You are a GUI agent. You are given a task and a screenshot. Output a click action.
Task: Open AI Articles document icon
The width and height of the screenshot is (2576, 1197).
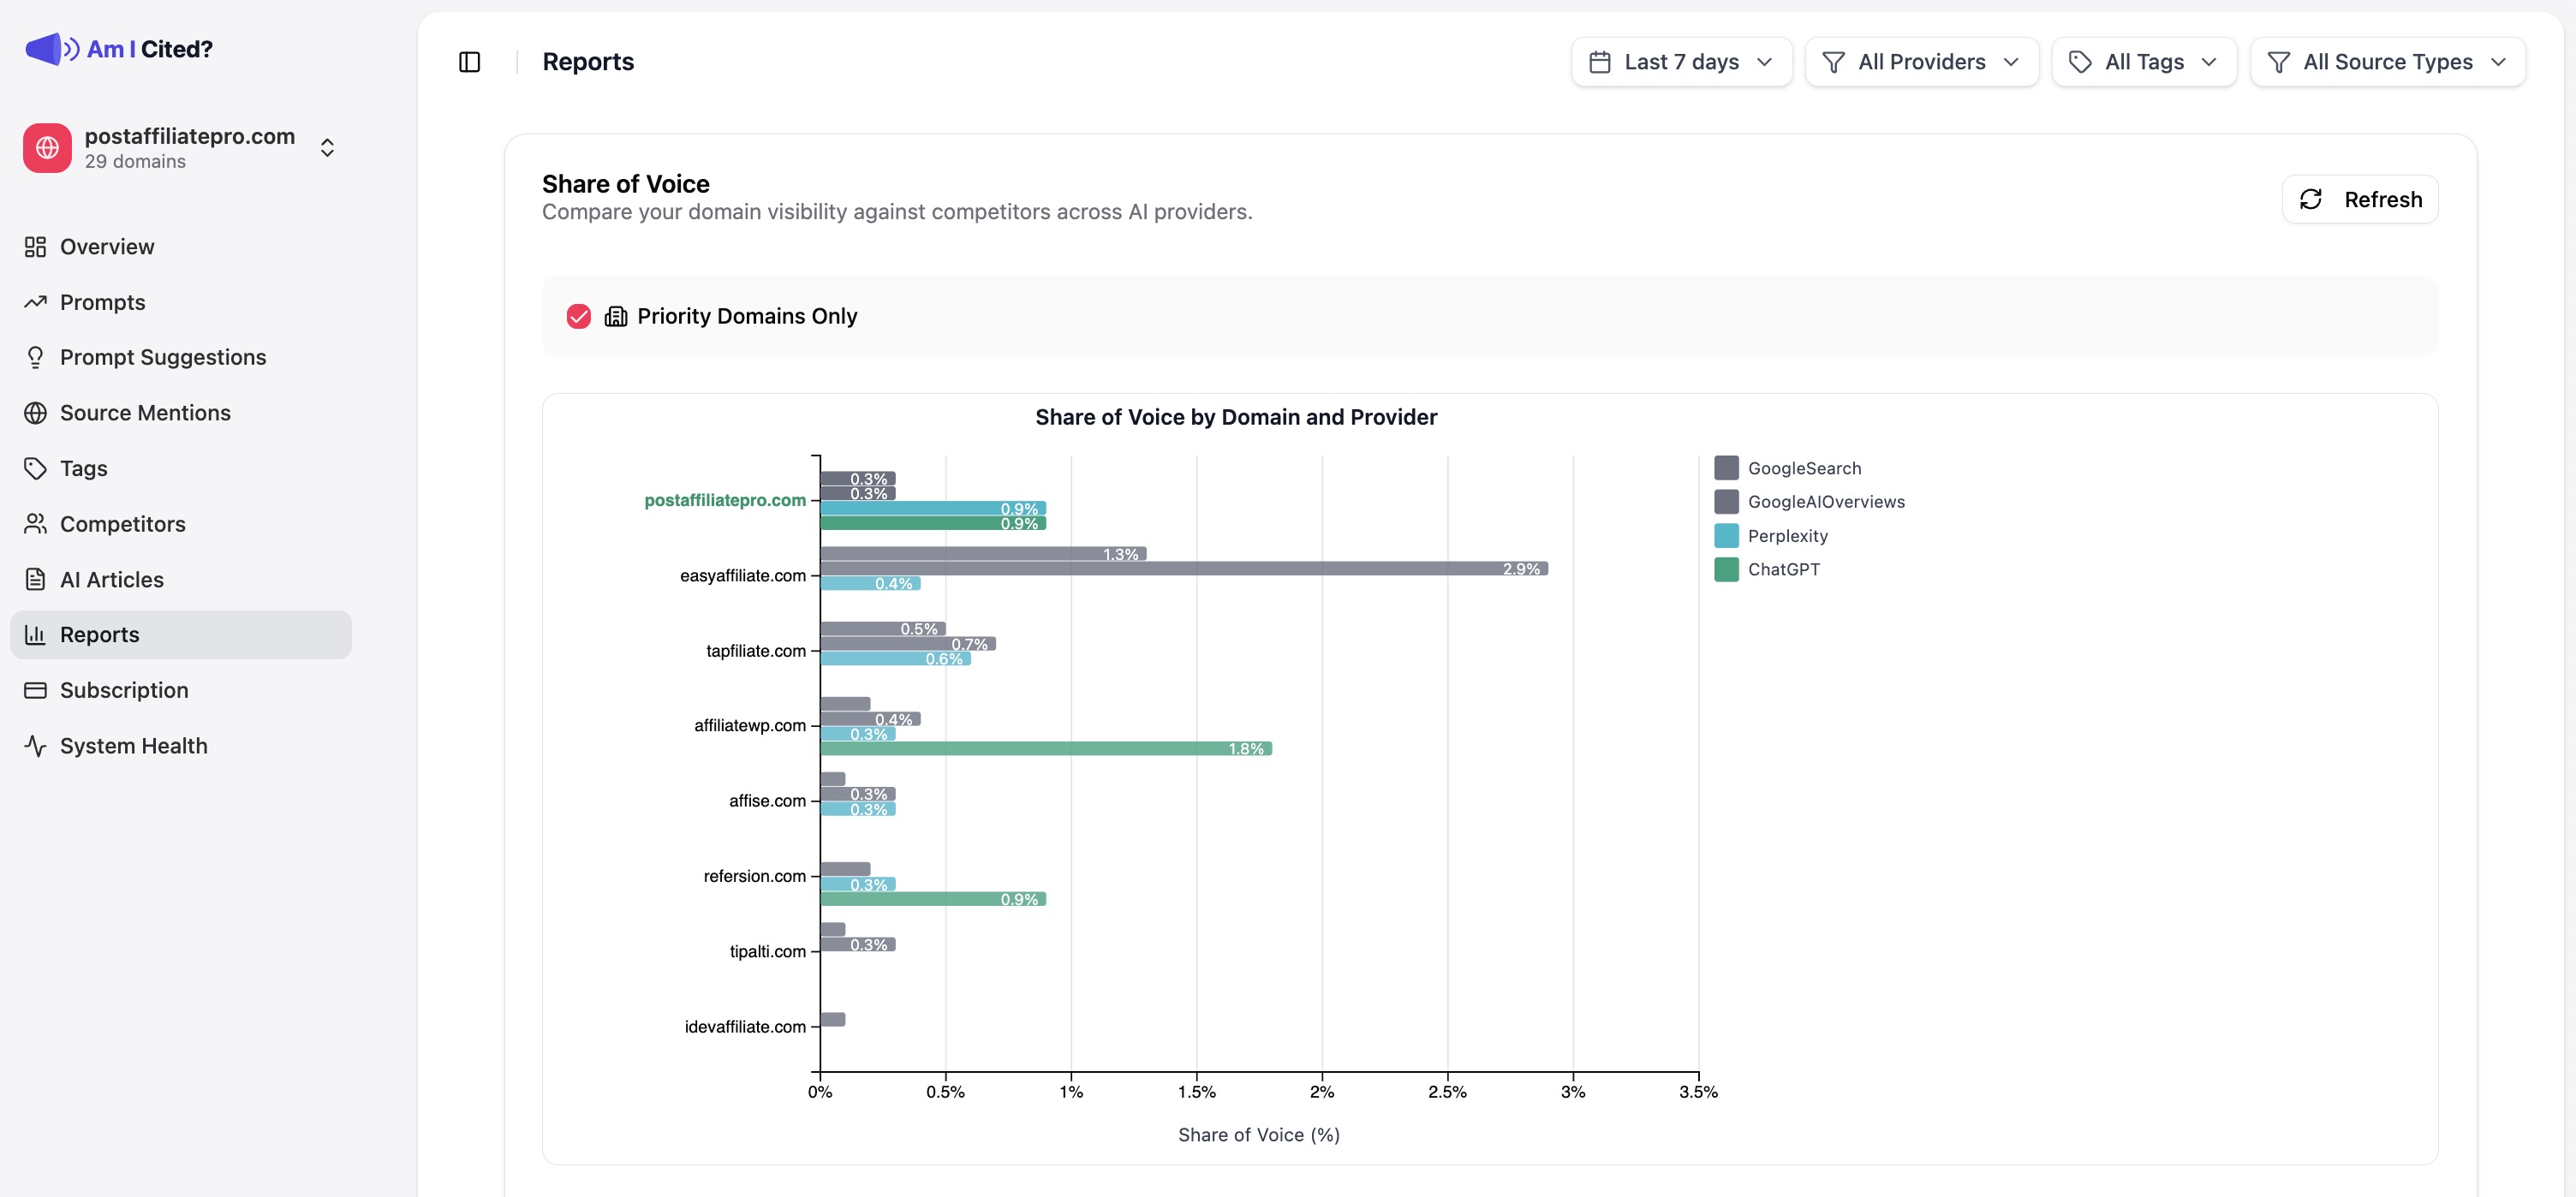tap(36, 578)
